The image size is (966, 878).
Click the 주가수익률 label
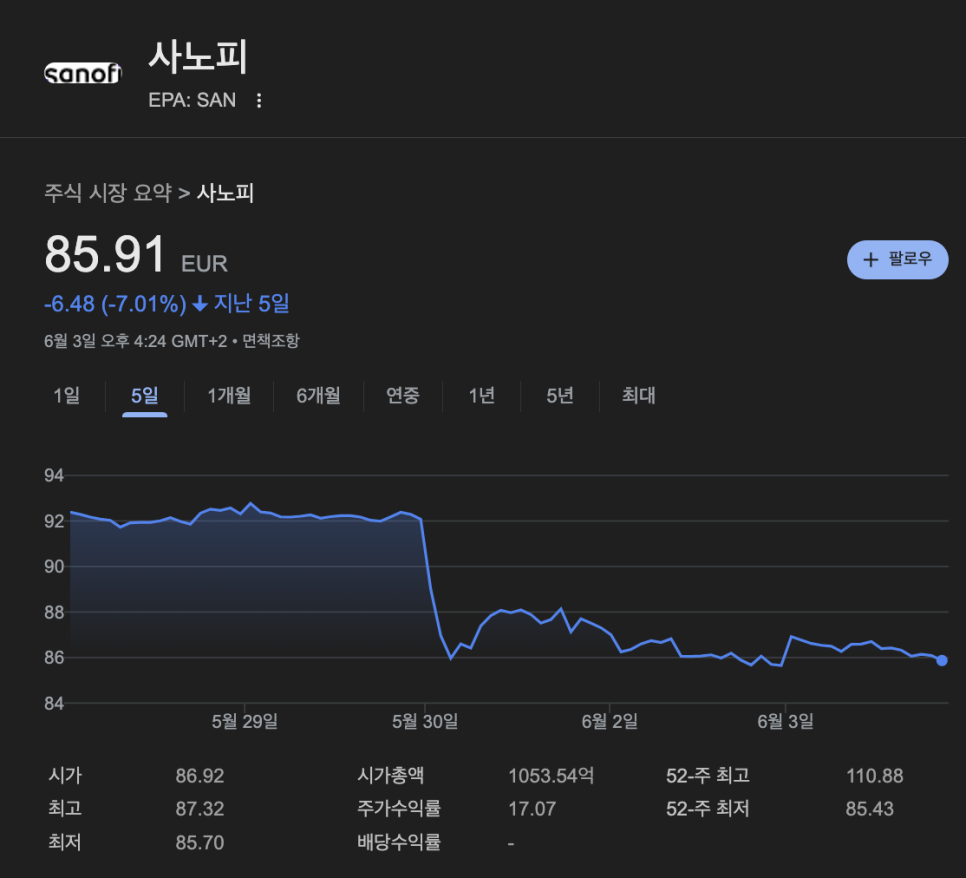pos(399,808)
